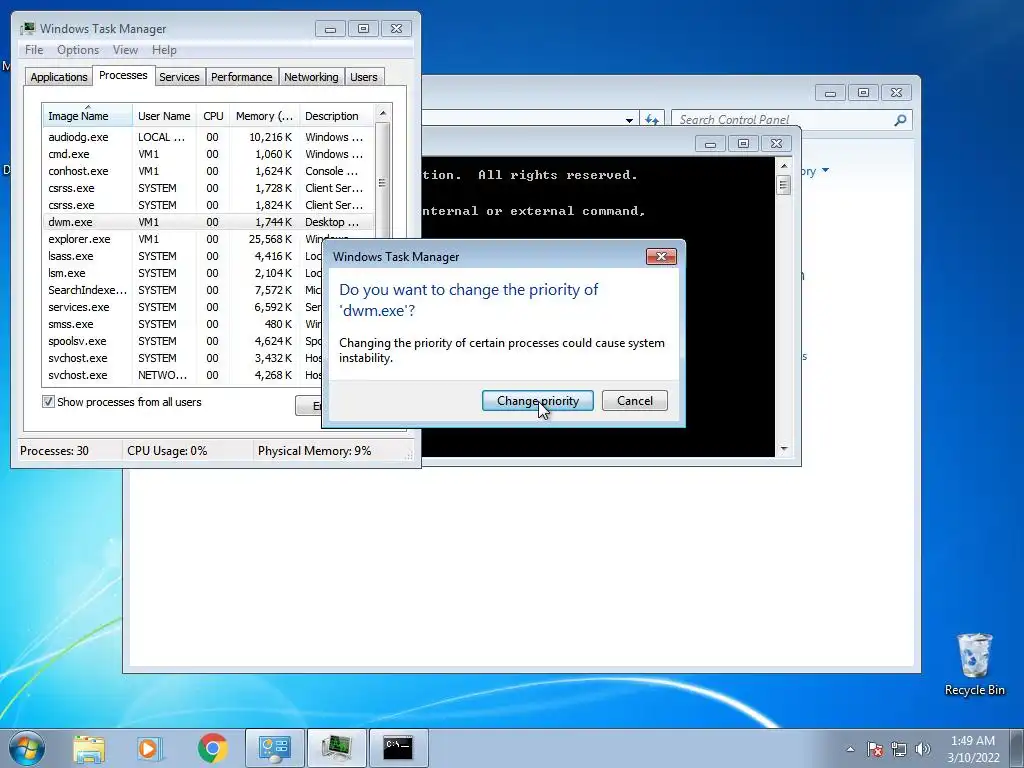Select the Processes tab
This screenshot has width=1024, height=768.
(123, 75)
